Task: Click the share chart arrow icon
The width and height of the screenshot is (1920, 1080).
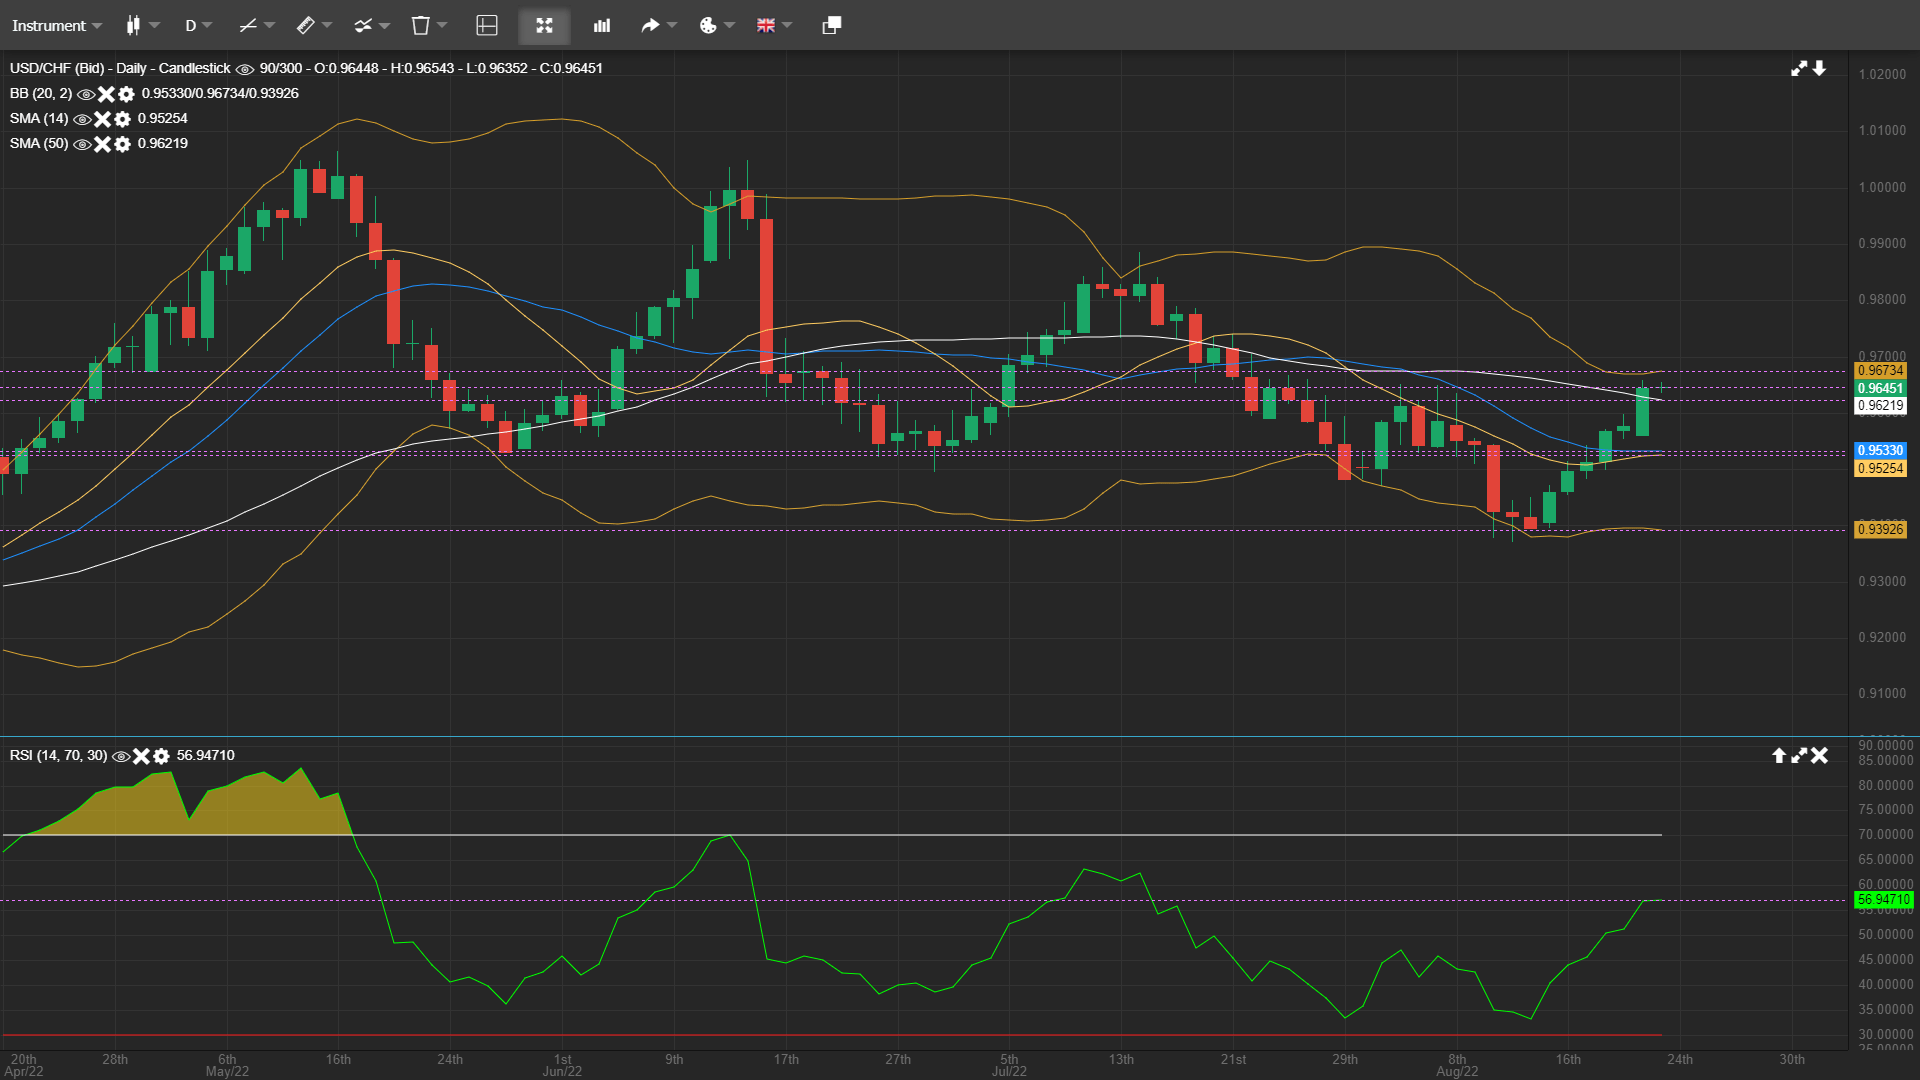Action: point(650,25)
